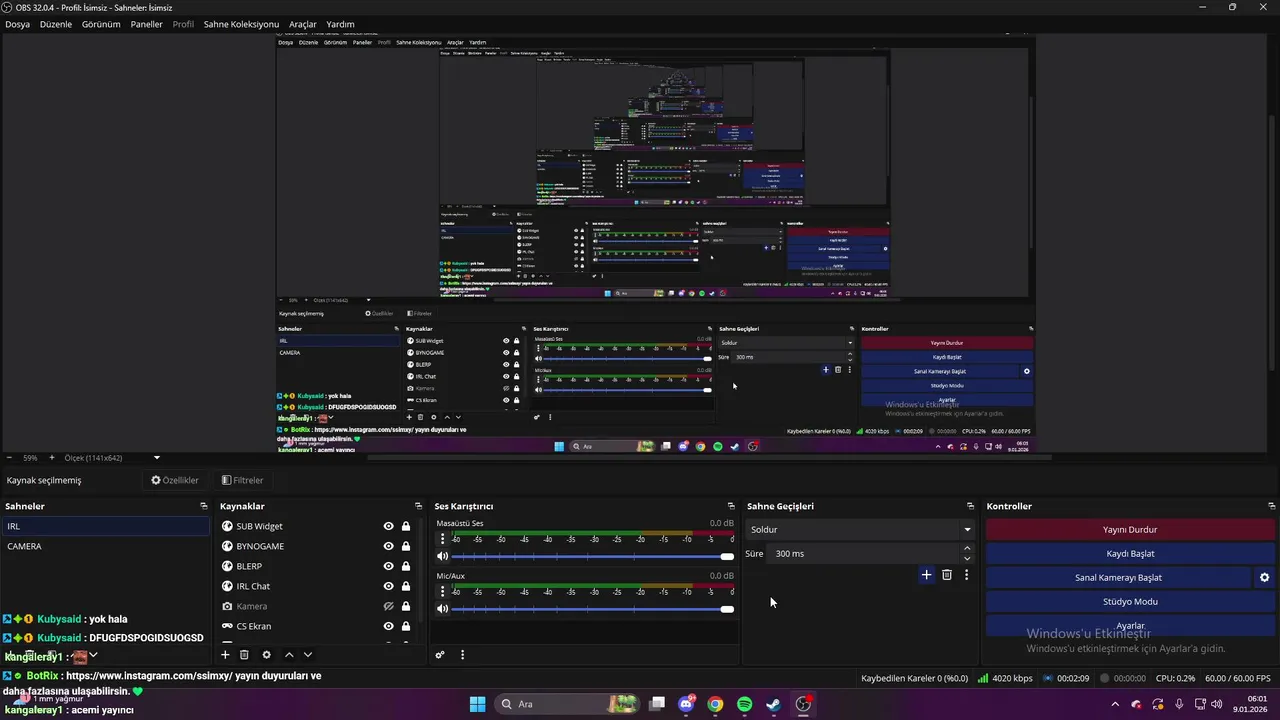The image size is (1280, 720).
Task: Click the preview horizontal scrollbar
Action: coord(710,458)
